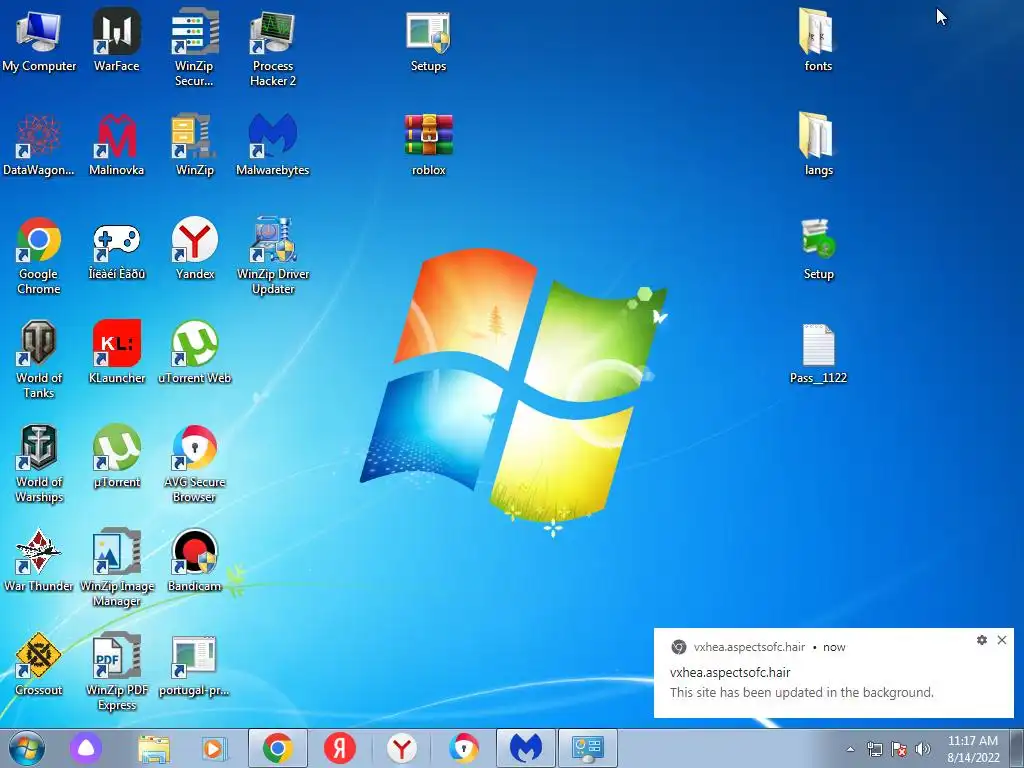The height and width of the screenshot is (768, 1024).
Task: Open the µTorrent desktop shortcut
Action: pos(116,456)
